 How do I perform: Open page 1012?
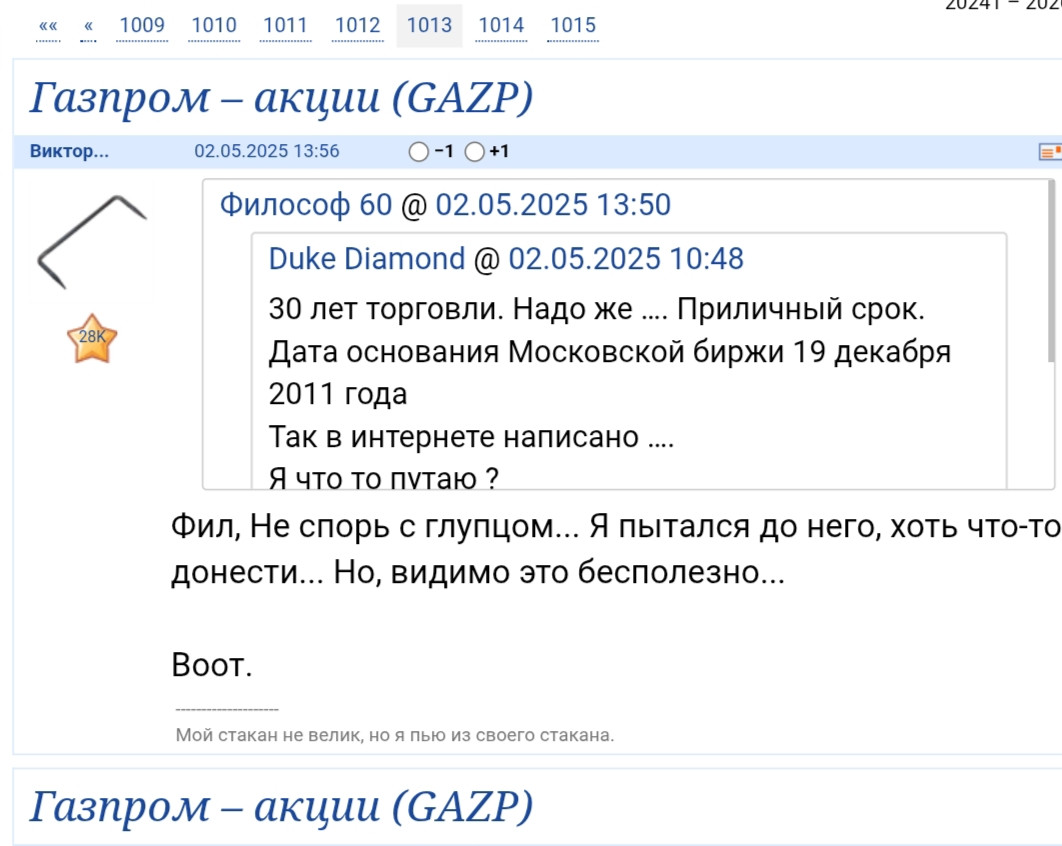358,26
